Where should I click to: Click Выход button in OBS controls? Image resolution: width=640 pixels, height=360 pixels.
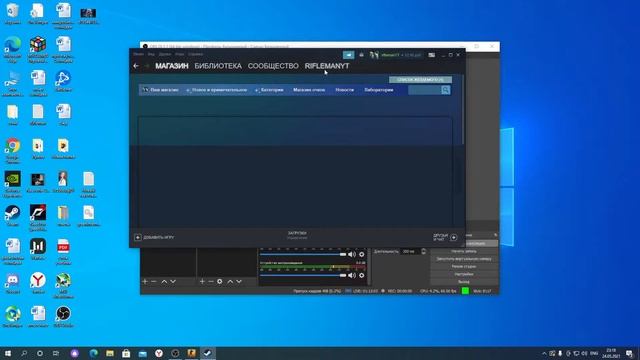point(464,282)
